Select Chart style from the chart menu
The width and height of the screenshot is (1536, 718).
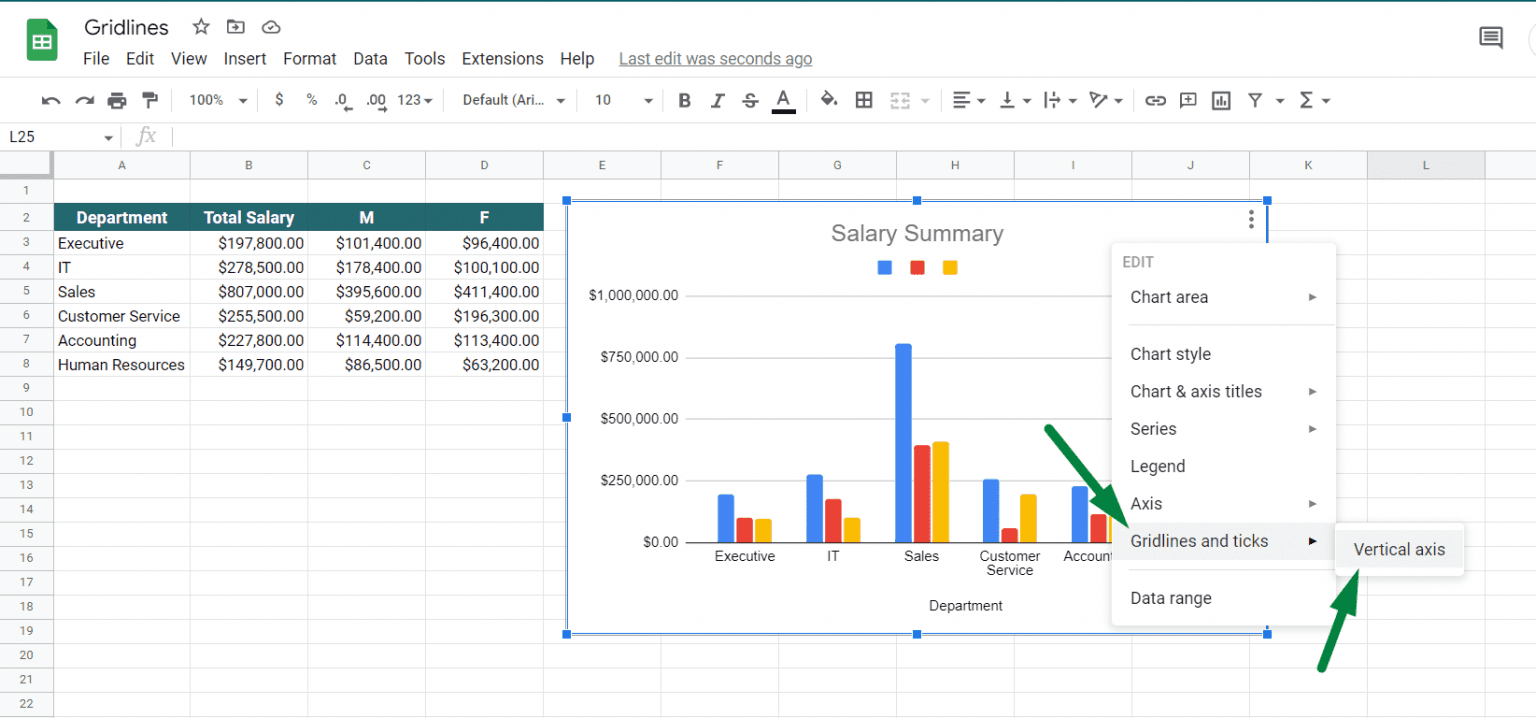(1170, 353)
